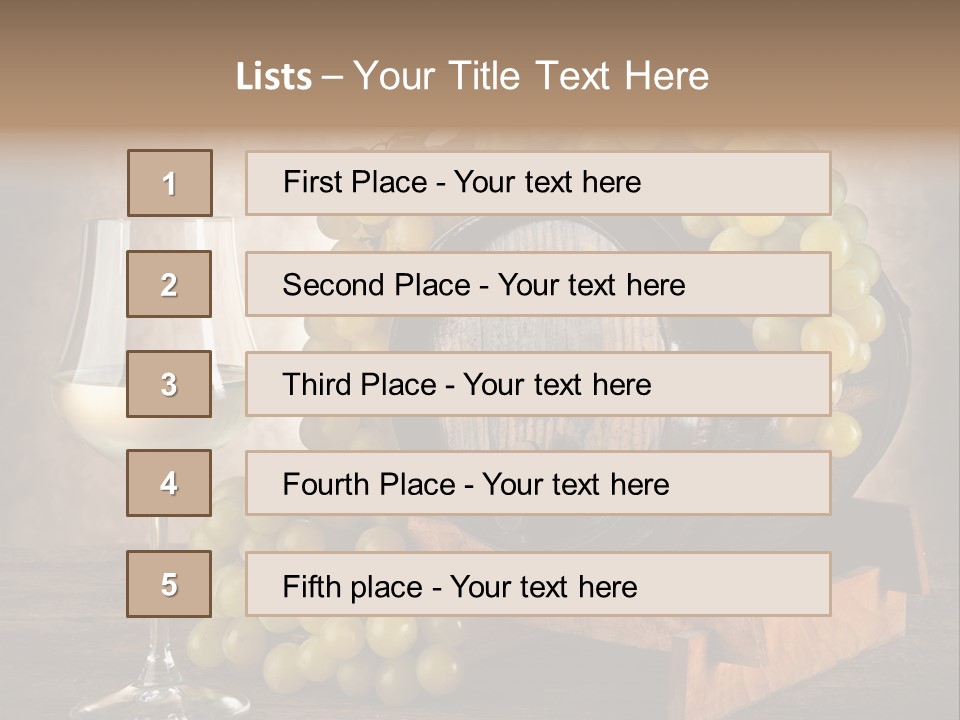The width and height of the screenshot is (960, 720).
Task: Click the Fourth Place text box
Action: (x=538, y=484)
